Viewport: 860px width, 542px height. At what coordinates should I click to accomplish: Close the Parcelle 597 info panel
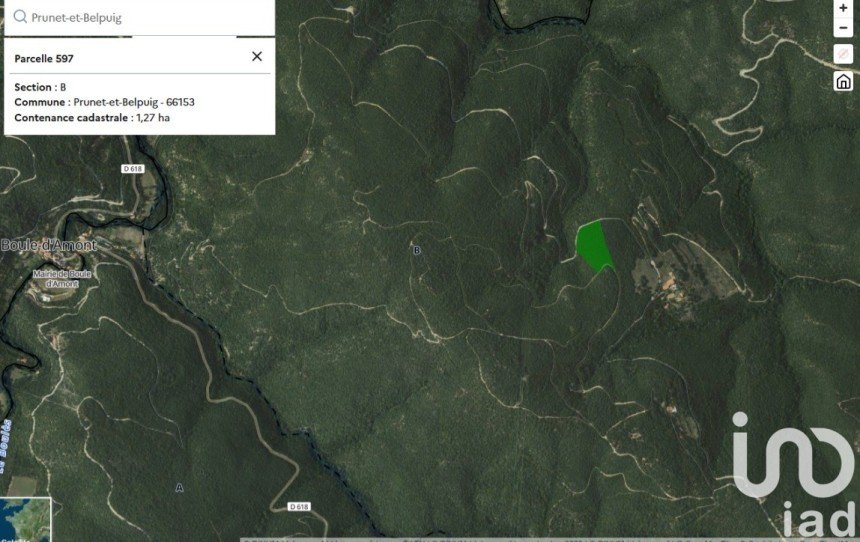coord(257,57)
